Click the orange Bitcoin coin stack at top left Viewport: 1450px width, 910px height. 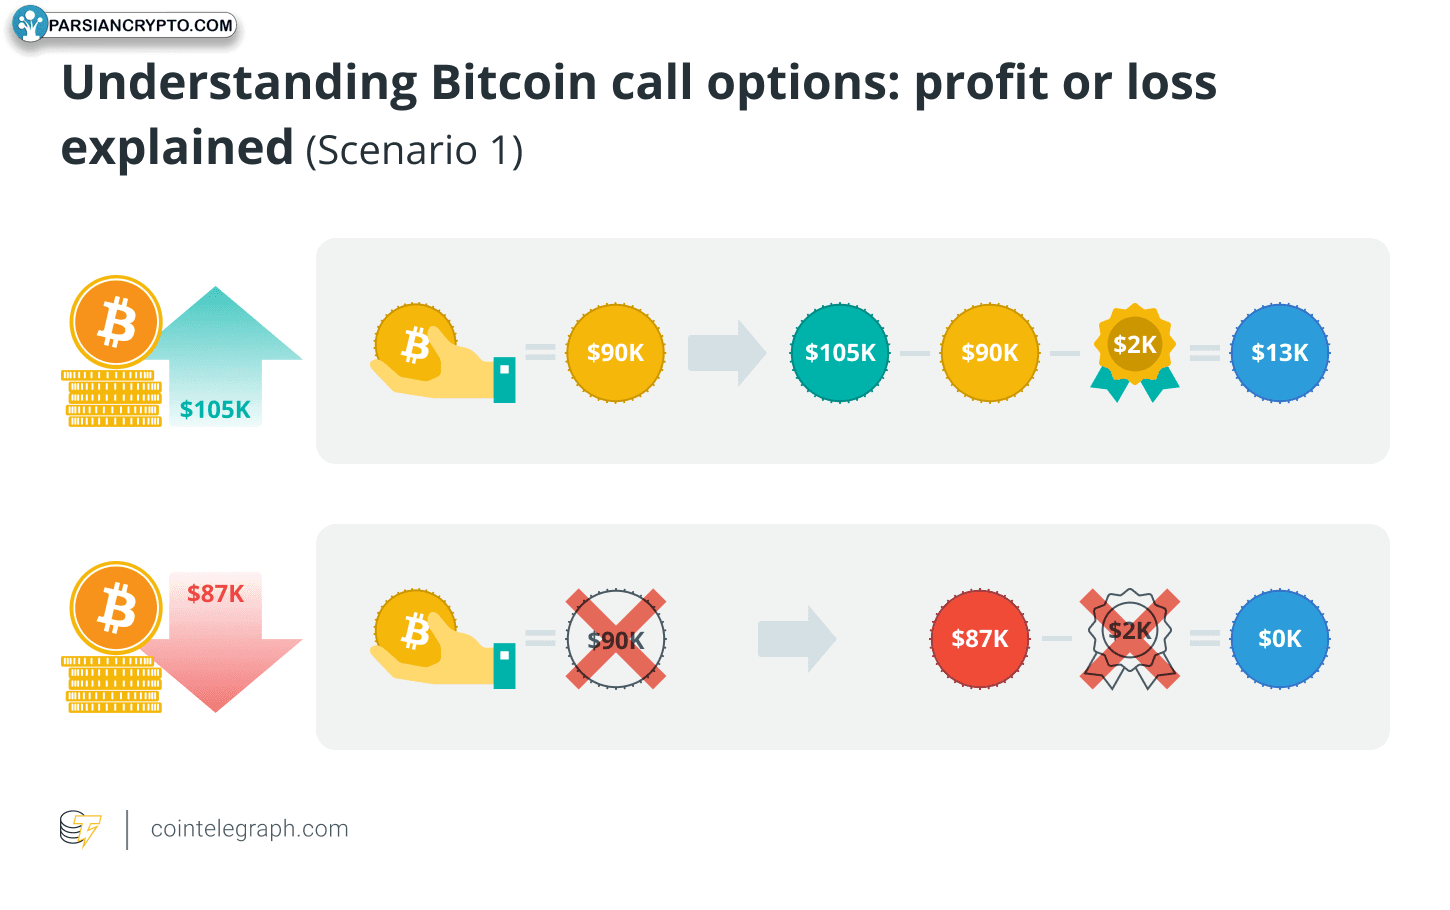[115, 352]
